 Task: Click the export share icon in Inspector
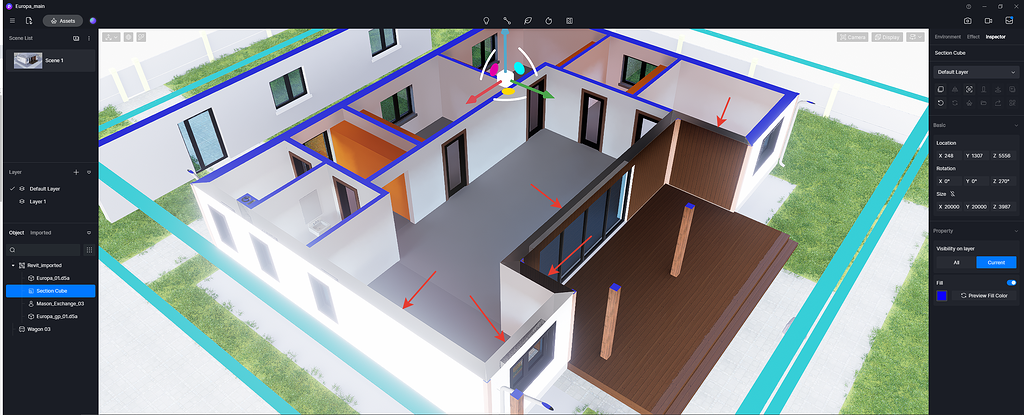pyautogui.click(x=998, y=103)
